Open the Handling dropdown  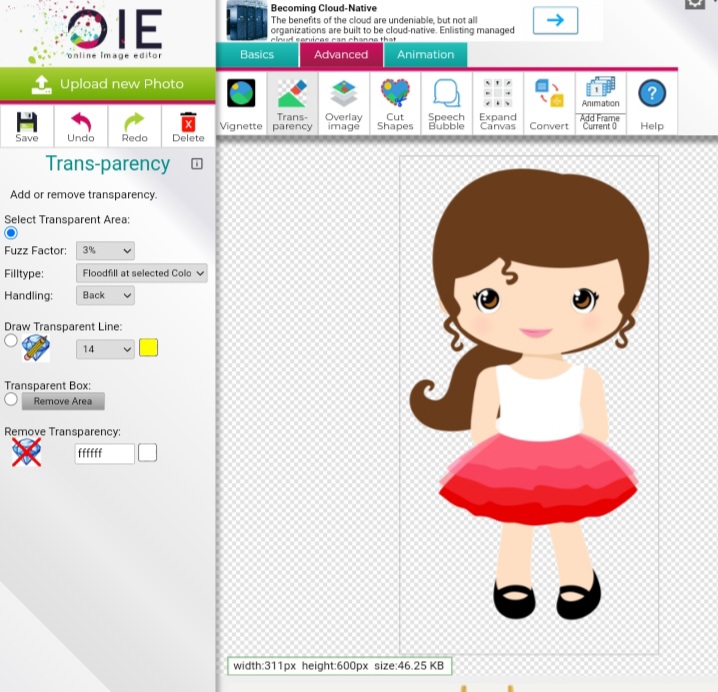105,295
